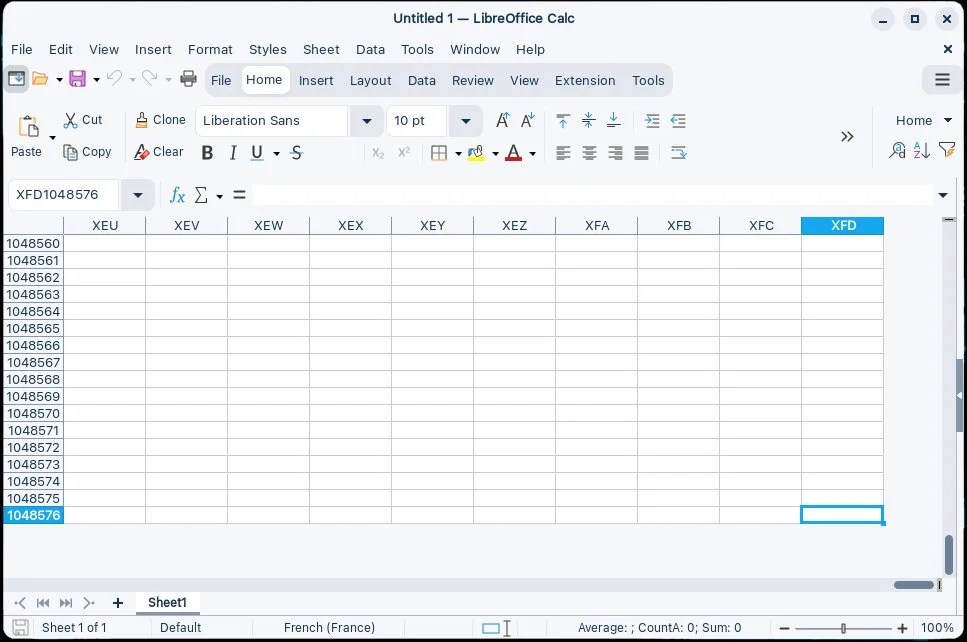This screenshot has width=967, height=642.
Task: Open the AutoFilter icon
Action: [x=946, y=150]
